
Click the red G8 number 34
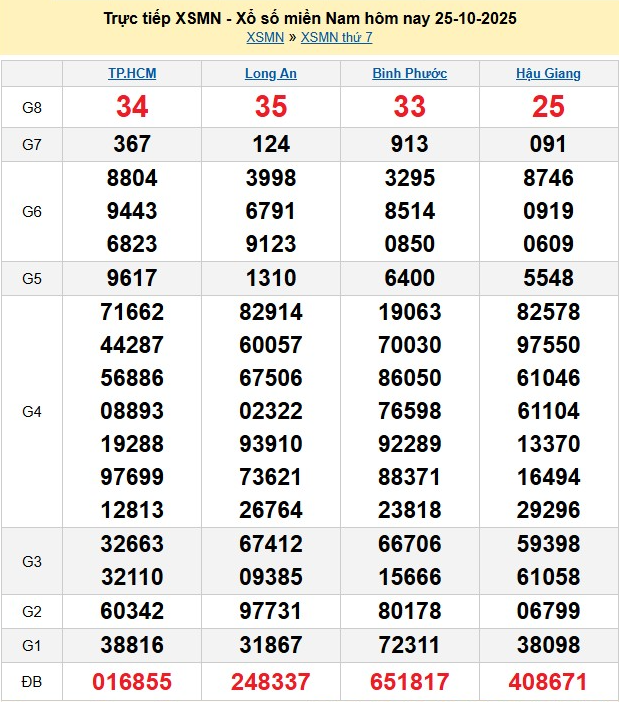pos(132,107)
